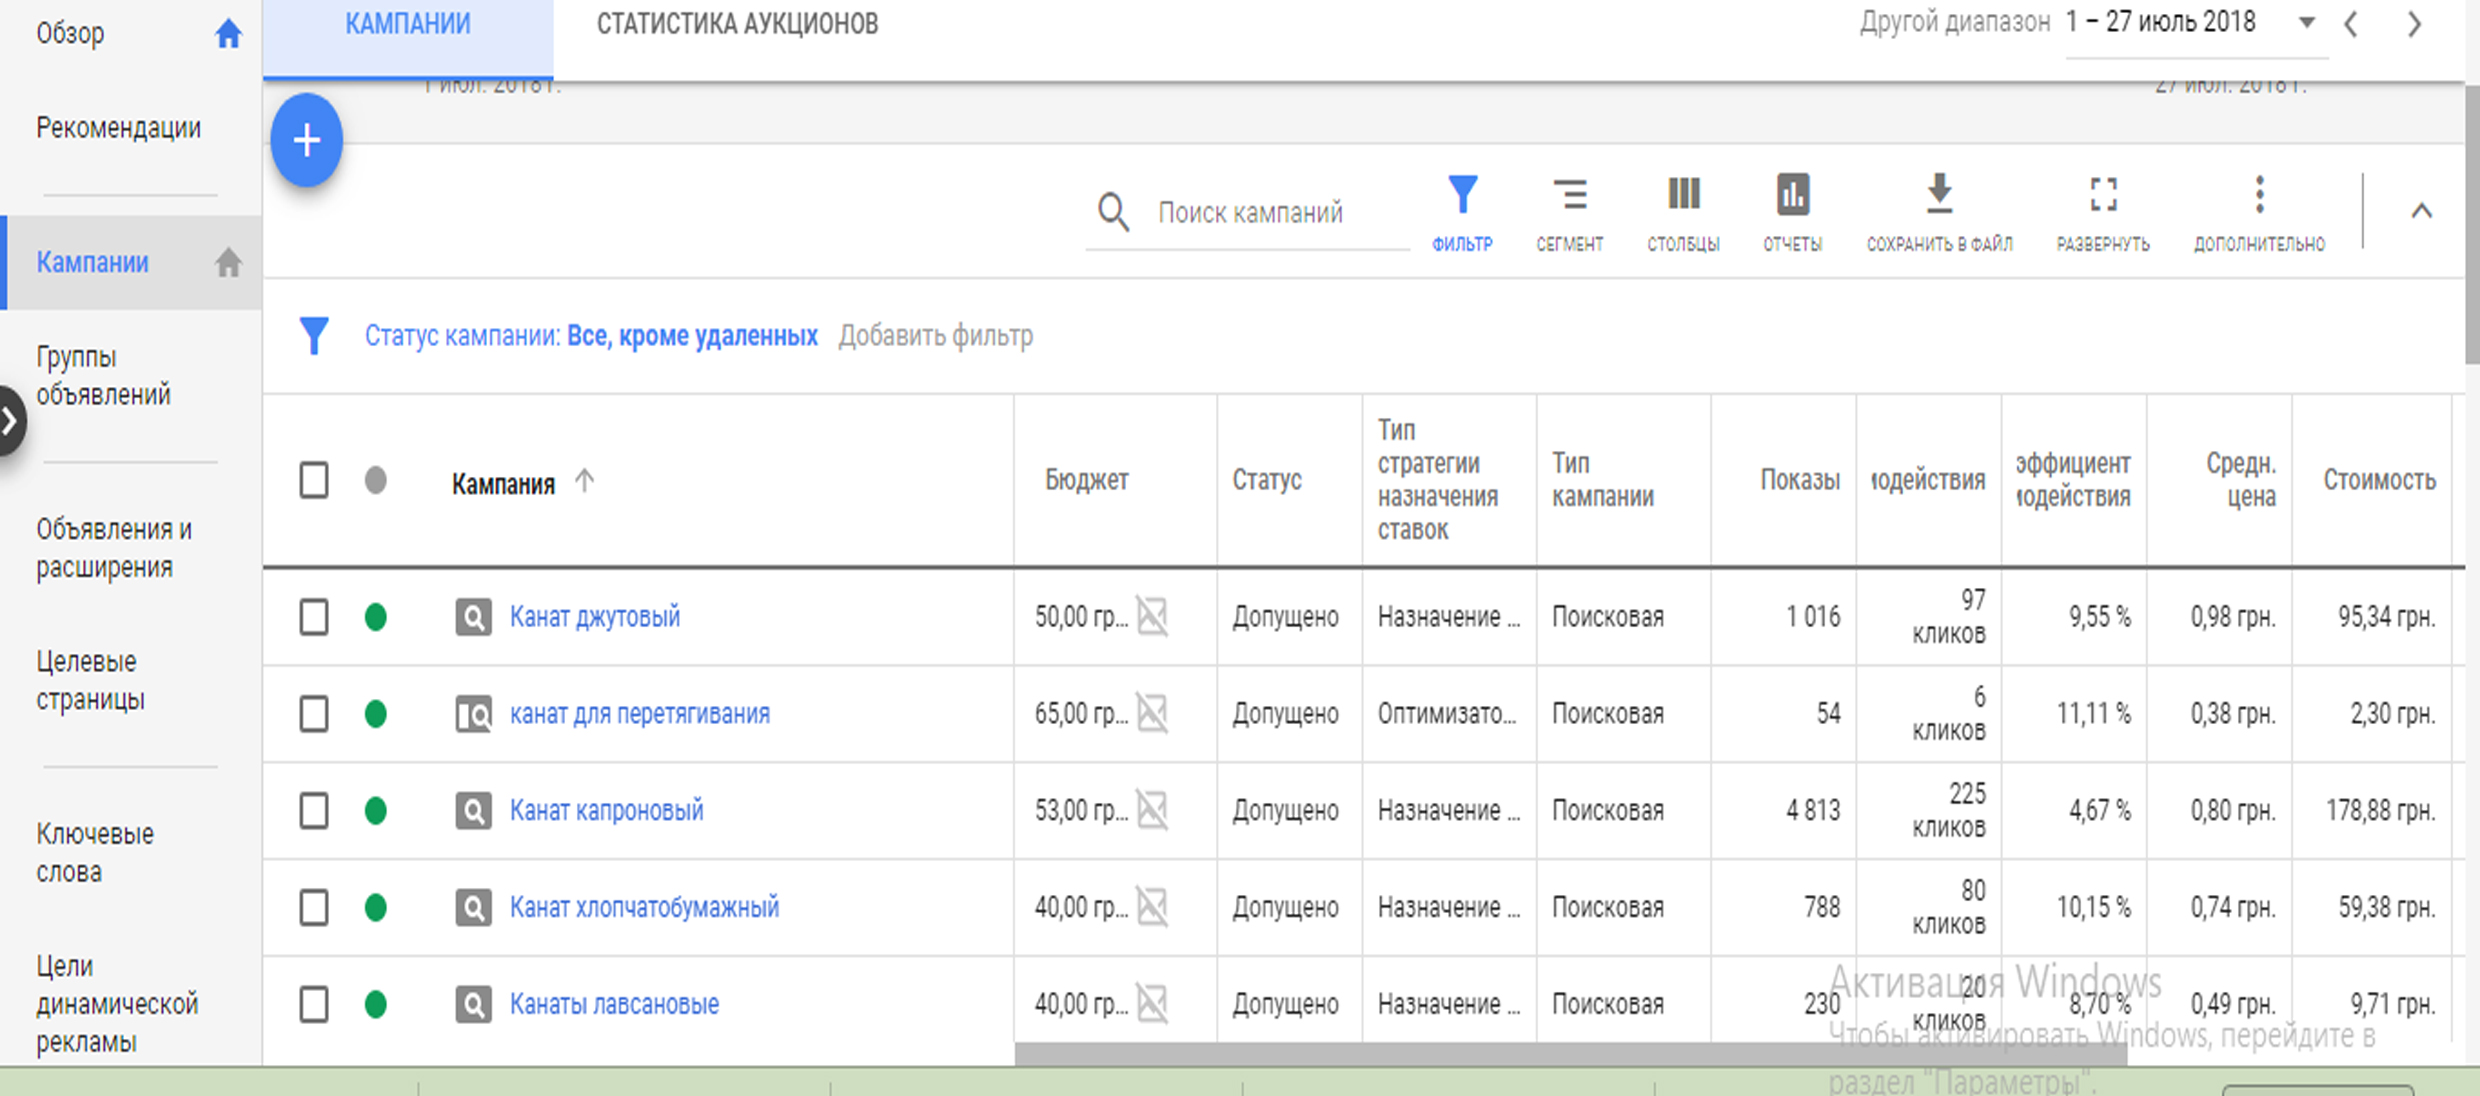The image size is (2480, 1096).
Task: Open the date range dropdown arrow
Action: pyautogui.click(x=2306, y=23)
